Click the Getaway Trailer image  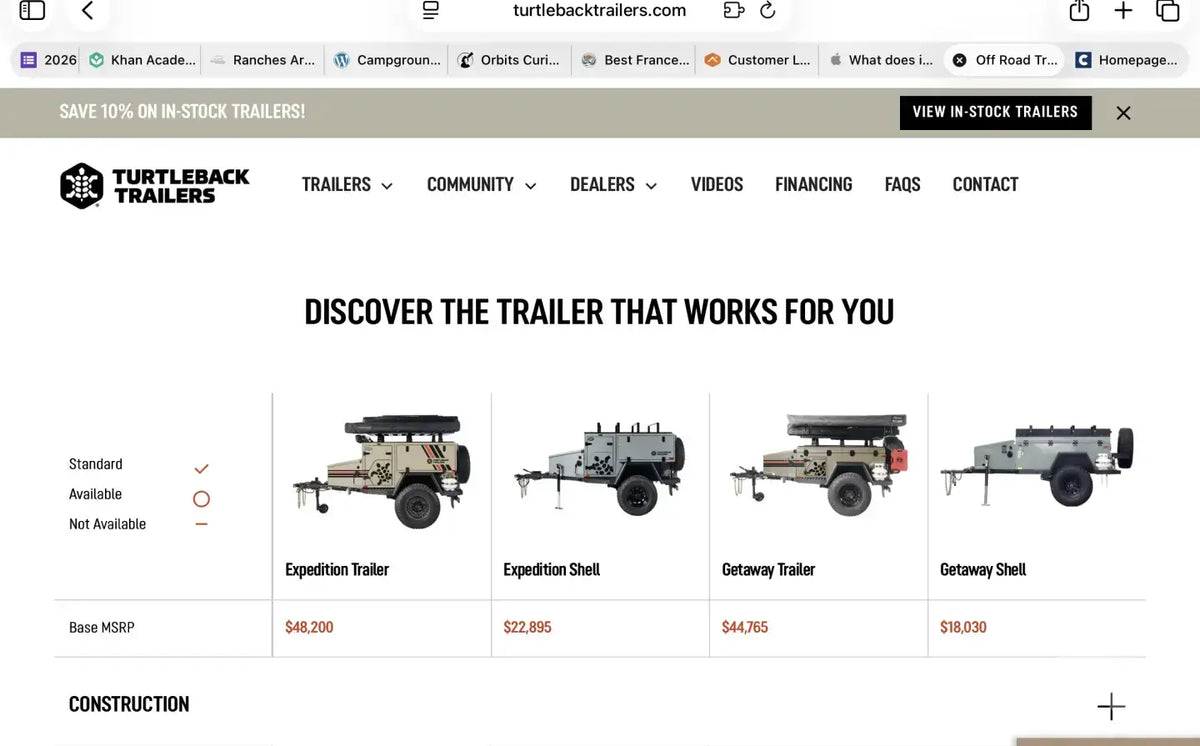pyautogui.click(x=819, y=466)
